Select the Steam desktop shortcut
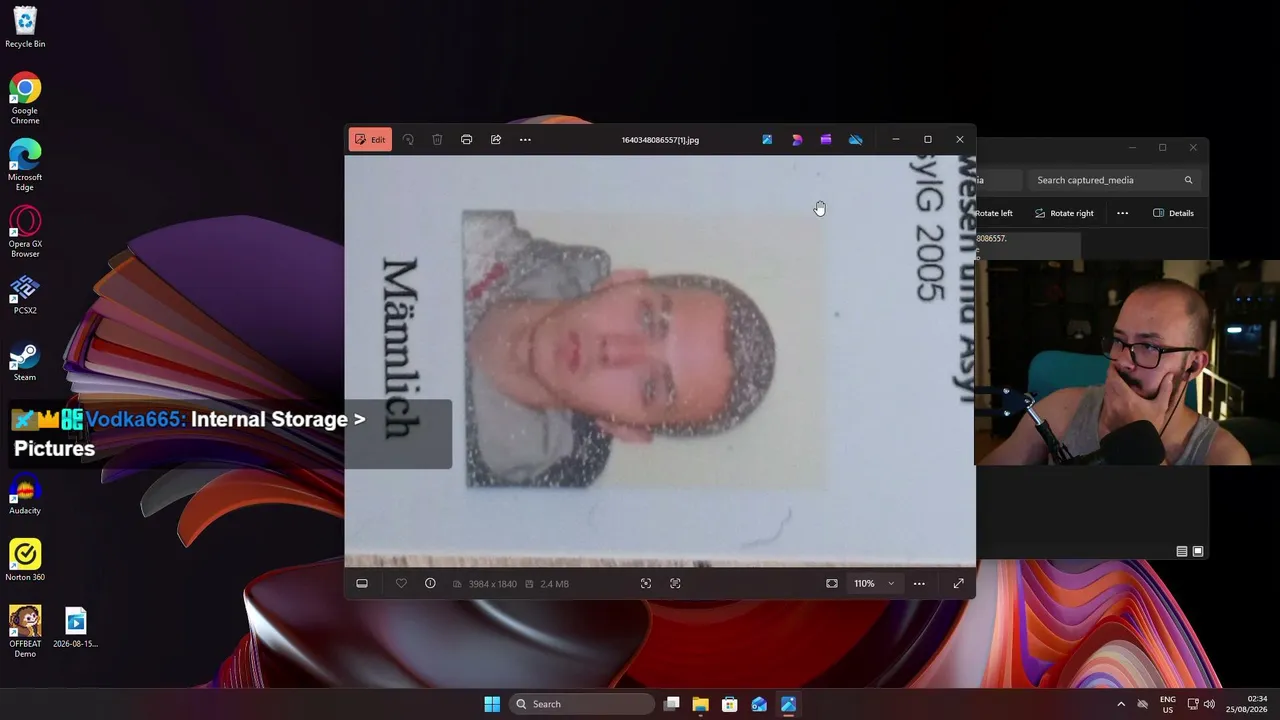 [25, 362]
